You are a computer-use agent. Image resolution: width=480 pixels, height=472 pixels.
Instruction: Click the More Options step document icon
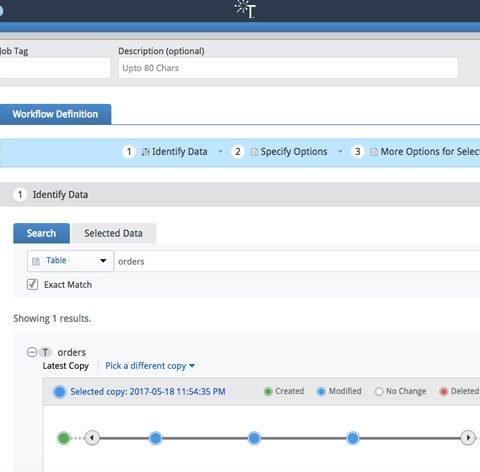coord(374,152)
